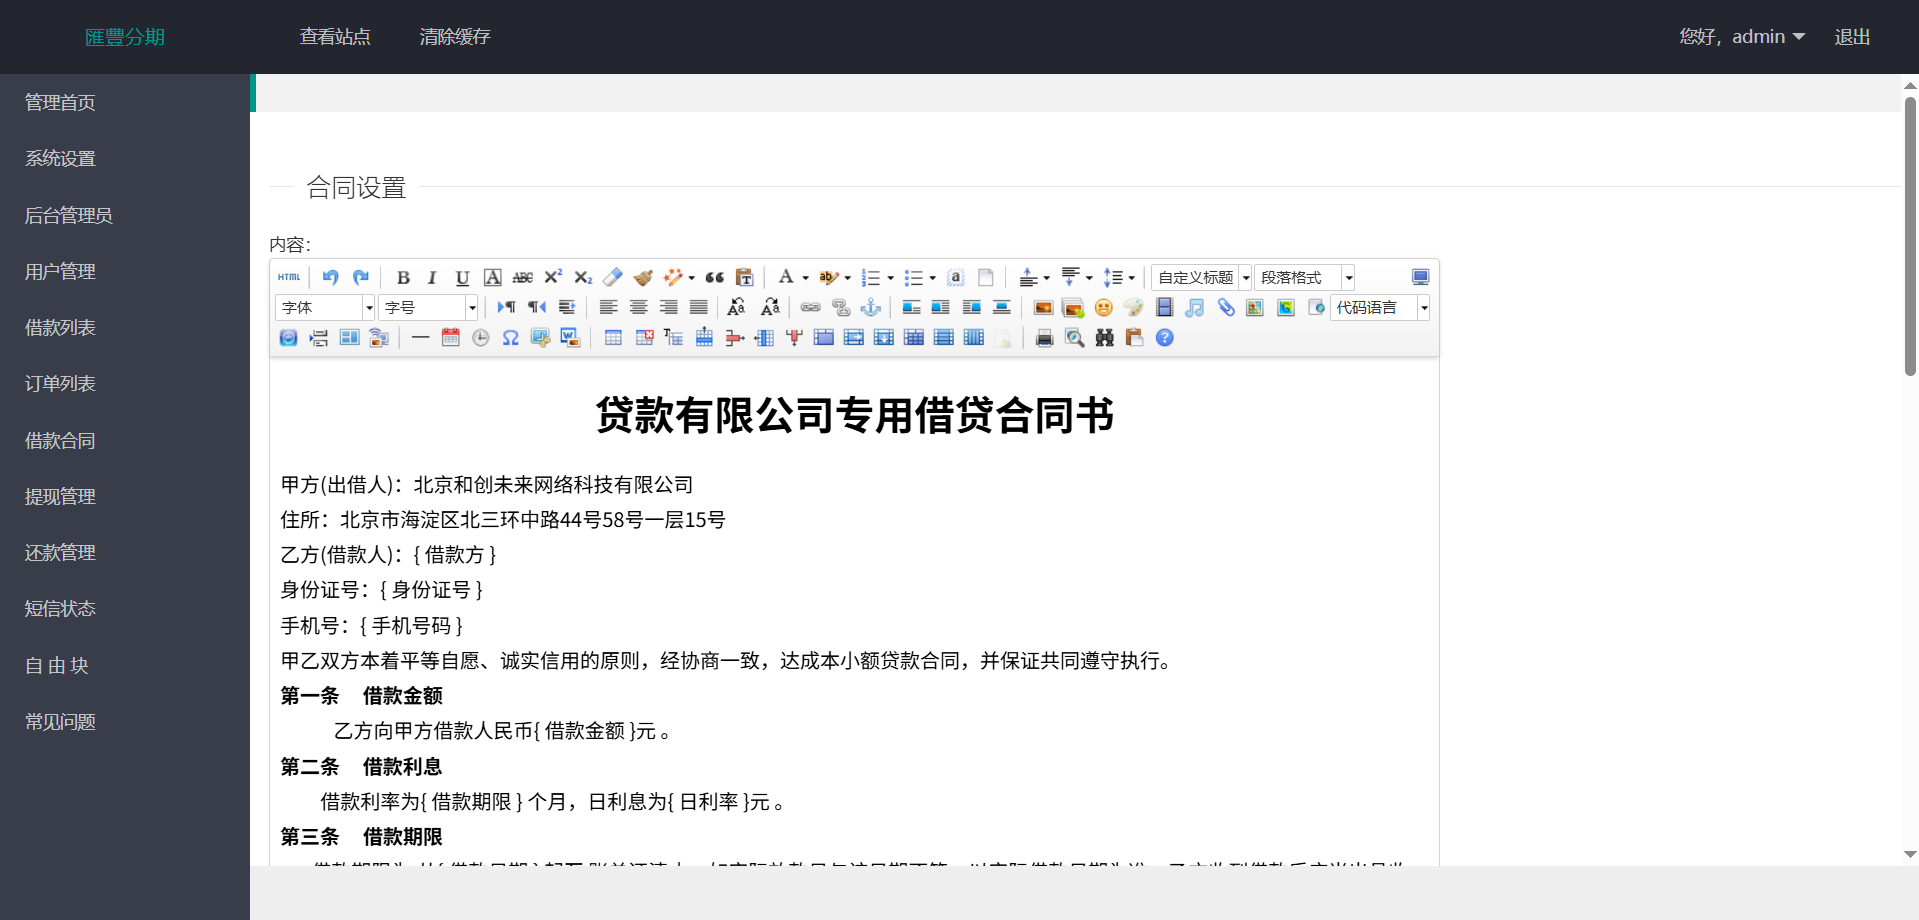
Task: Set text direction left-to-right
Action: (507, 308)
